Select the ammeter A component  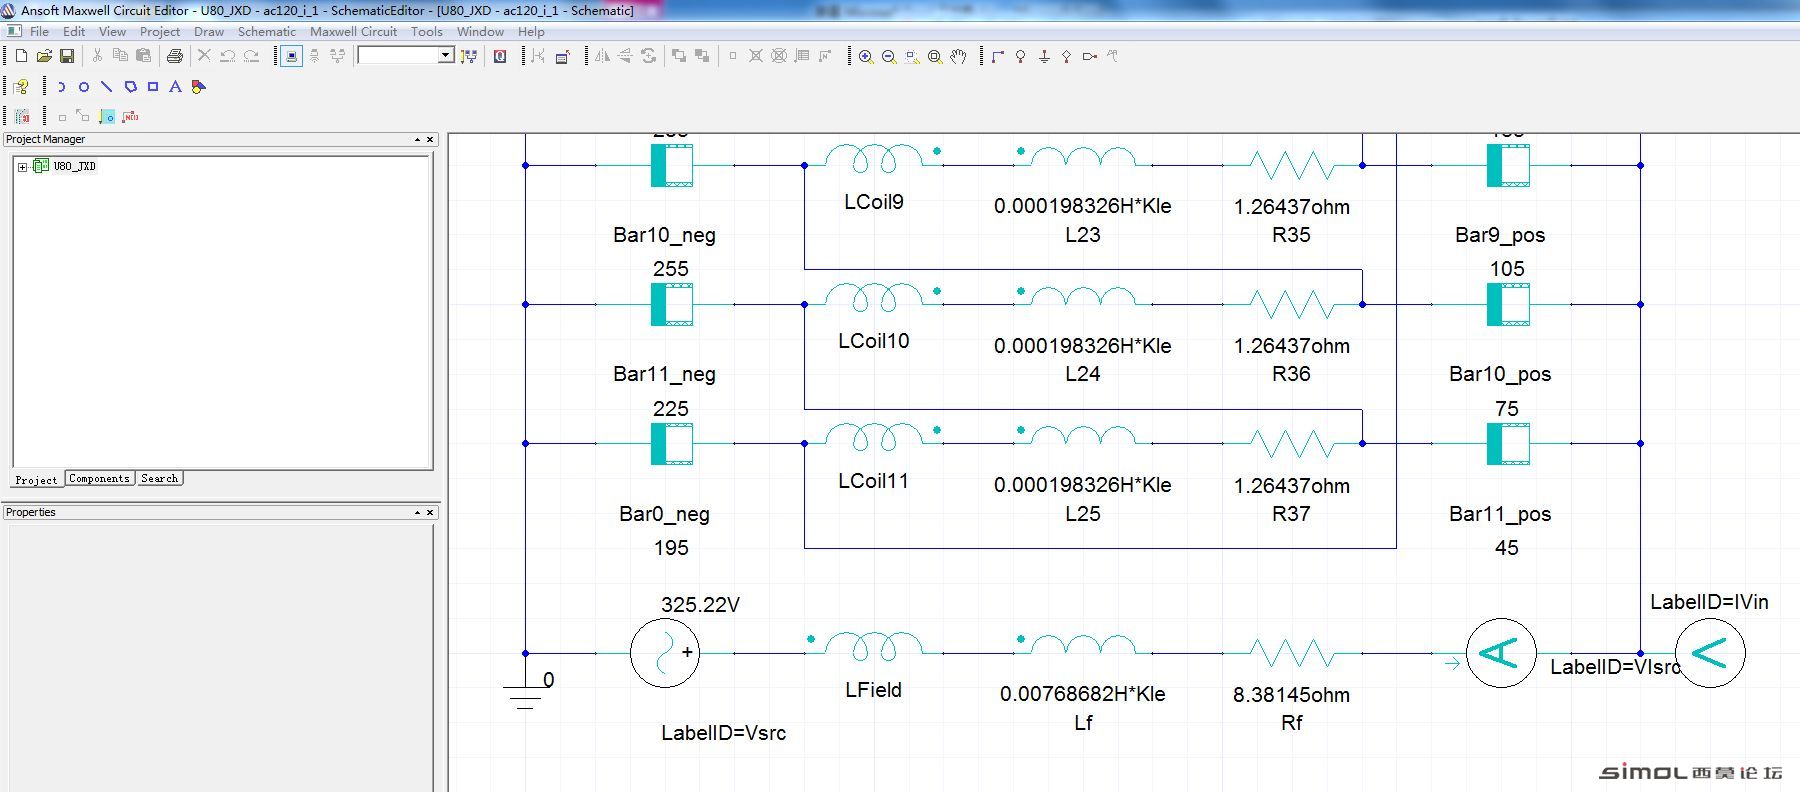pyautogui.click(x=1500, y=653)
